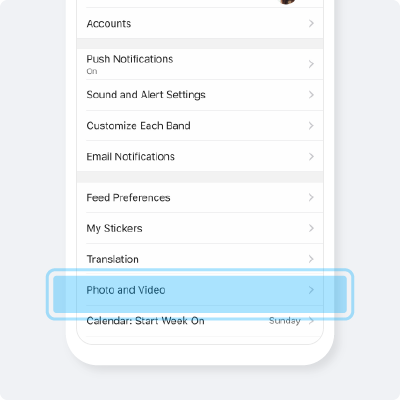Screen dimensions: 400x400
Task: Open Customize Each Band option
Action: pos(200,126)
